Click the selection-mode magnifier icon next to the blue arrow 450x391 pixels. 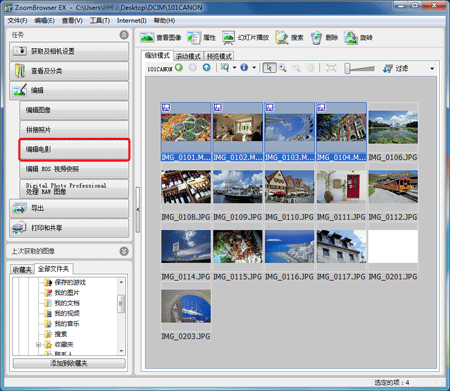tap(225, 68)
